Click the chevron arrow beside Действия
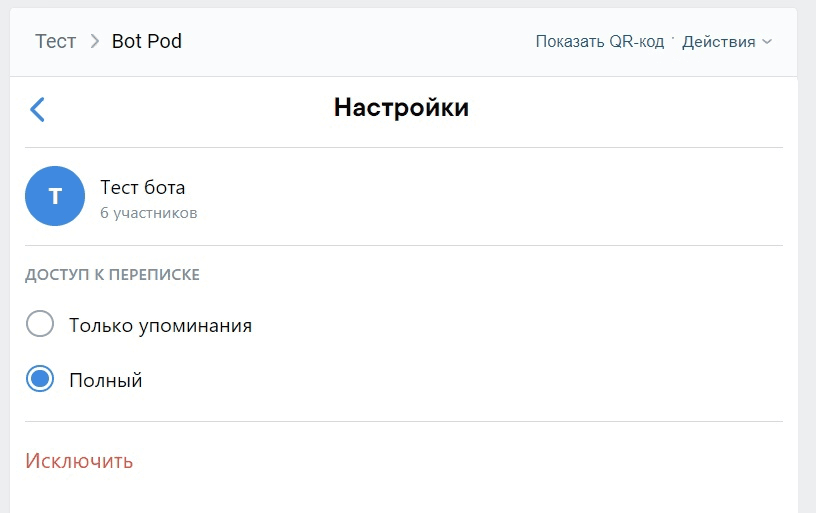The height and width of the screenshot is (513, 816). click(x=767, y=42)
